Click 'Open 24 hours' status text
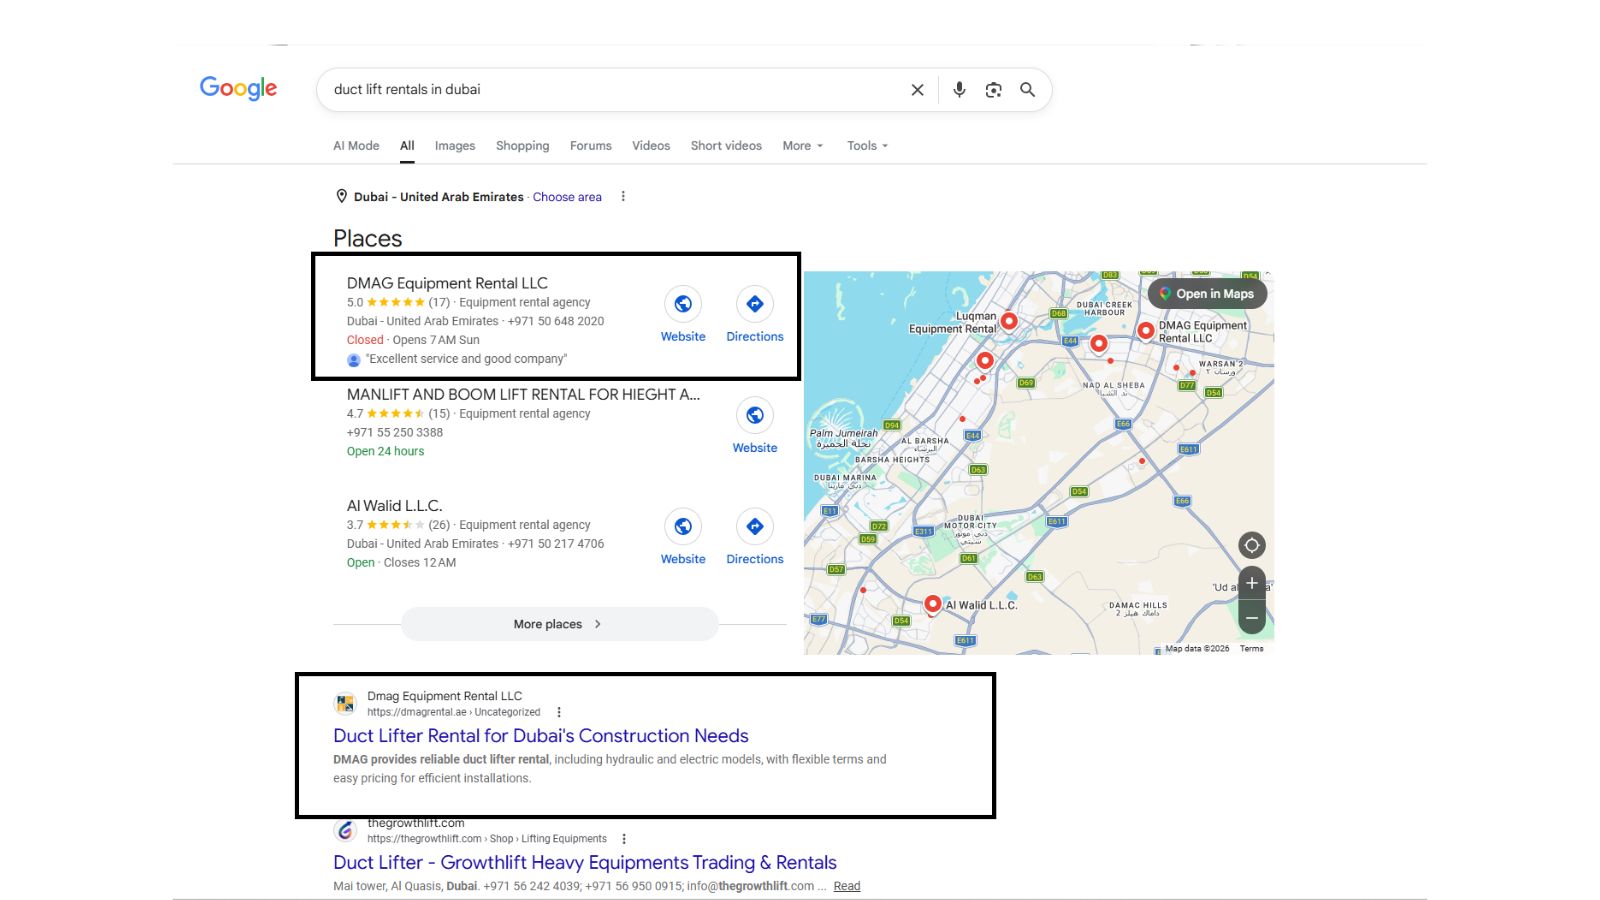Screen dimensions: 1600x900 click(x=385, y=452)
